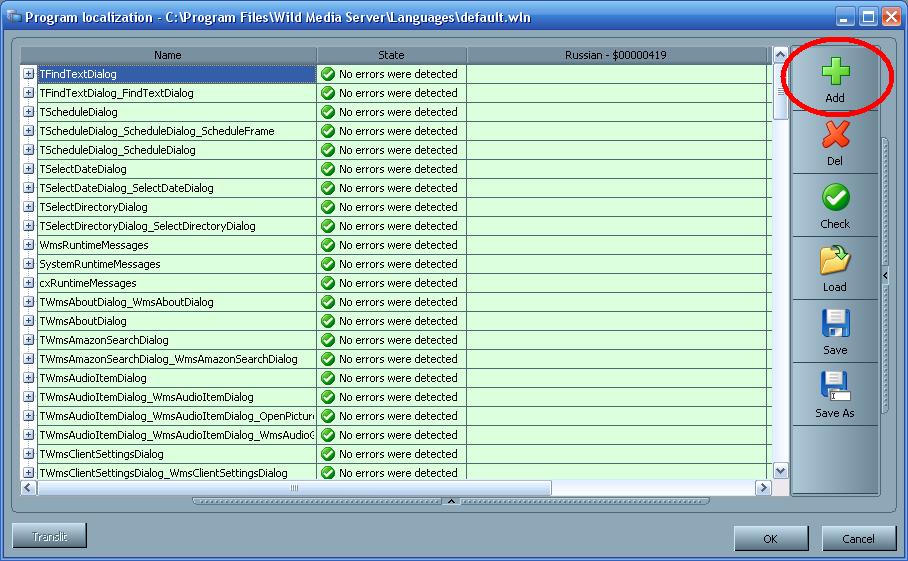908x561 pixels.
Task: Collapse the right side toolbar panel arrow
Action: [x=884, y=275]
